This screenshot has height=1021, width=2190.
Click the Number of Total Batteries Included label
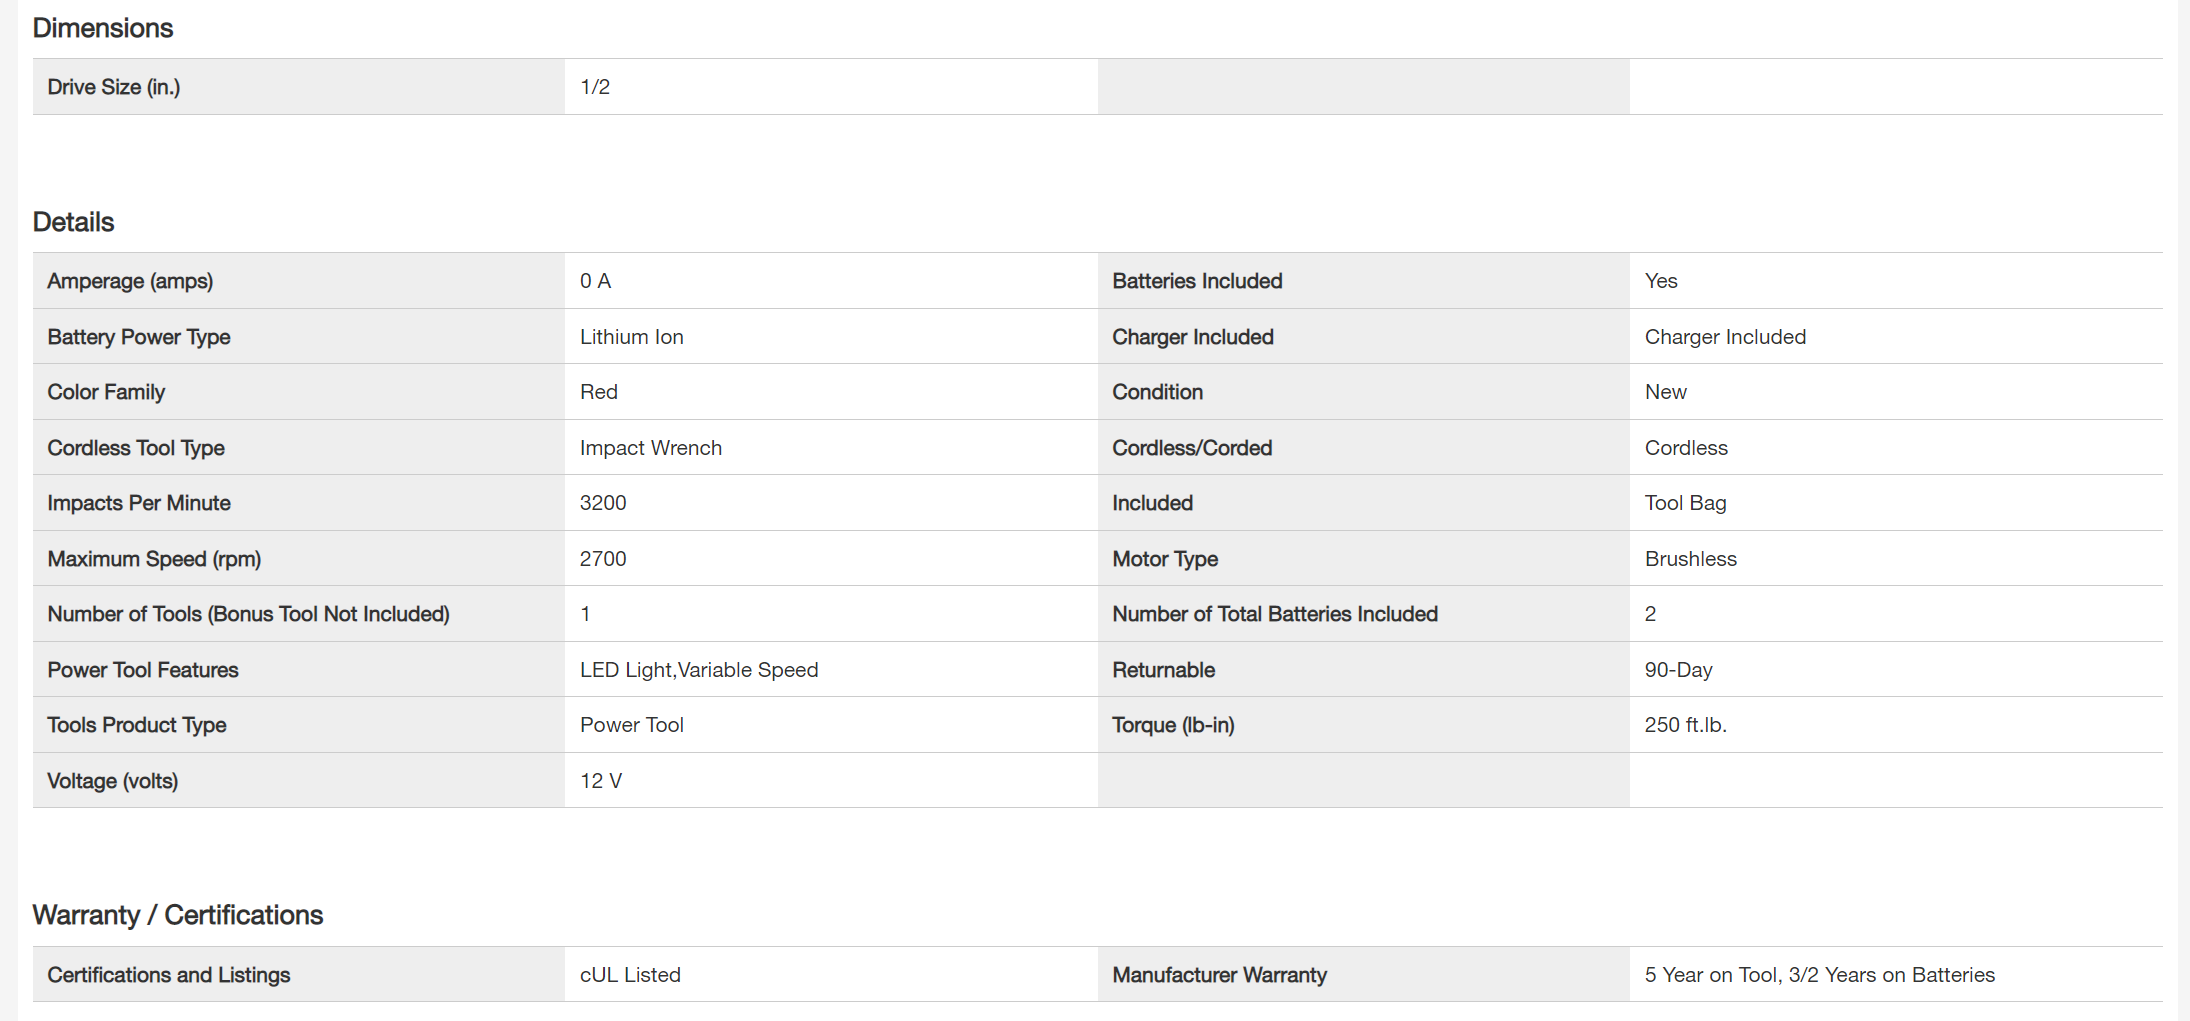[1275, 614]
